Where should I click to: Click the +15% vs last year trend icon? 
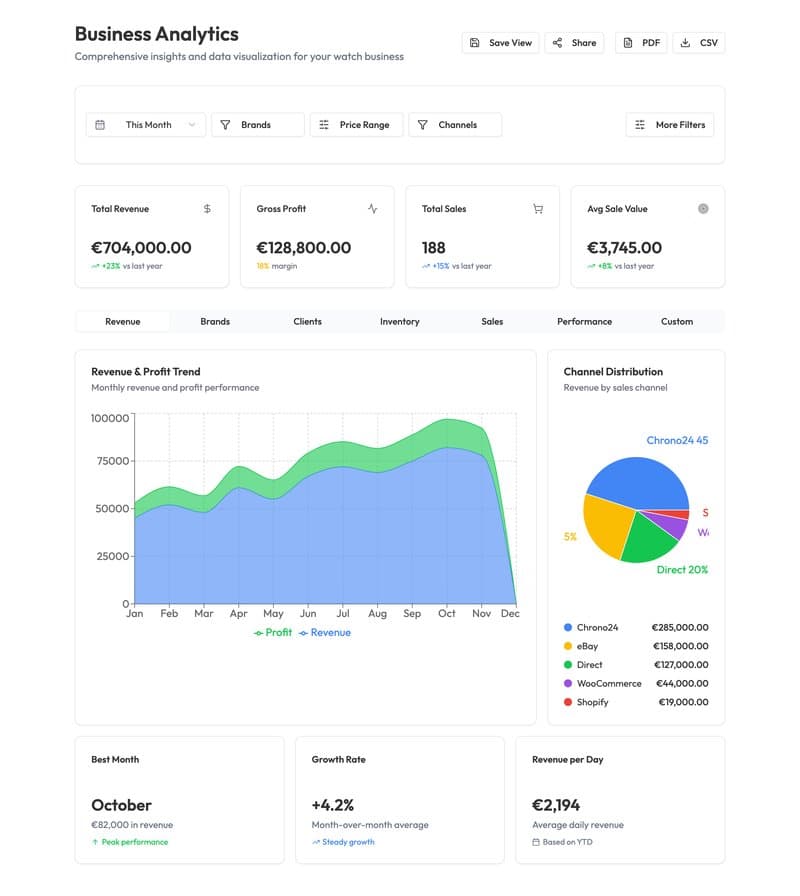point(426,266)
